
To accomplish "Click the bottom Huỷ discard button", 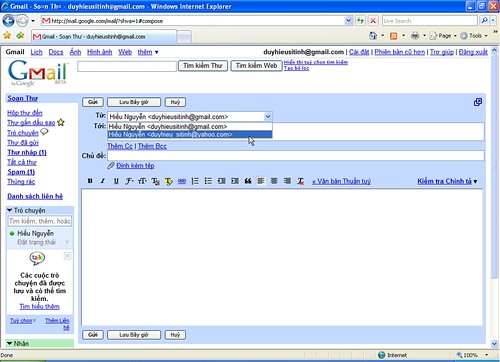I will (x=175, y=335).
